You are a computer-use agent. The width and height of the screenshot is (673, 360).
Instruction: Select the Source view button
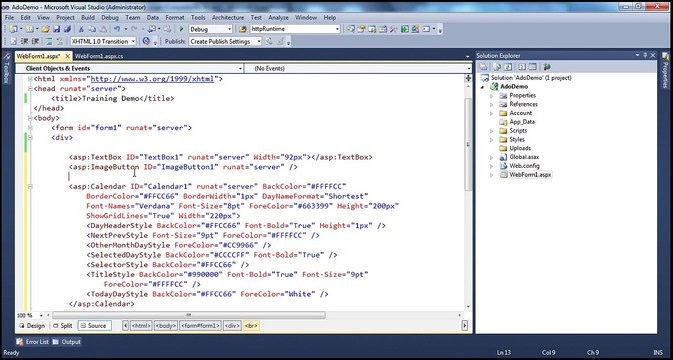tap(94, 326)
